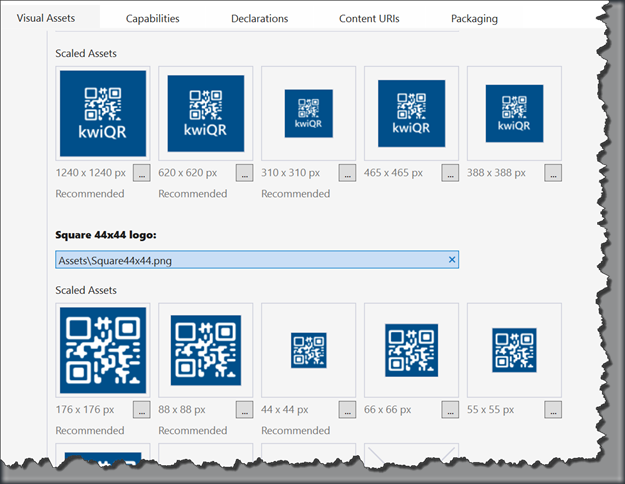Open the Content URIs tab
This screenshot has width=625, height=484.
point(369,19)
